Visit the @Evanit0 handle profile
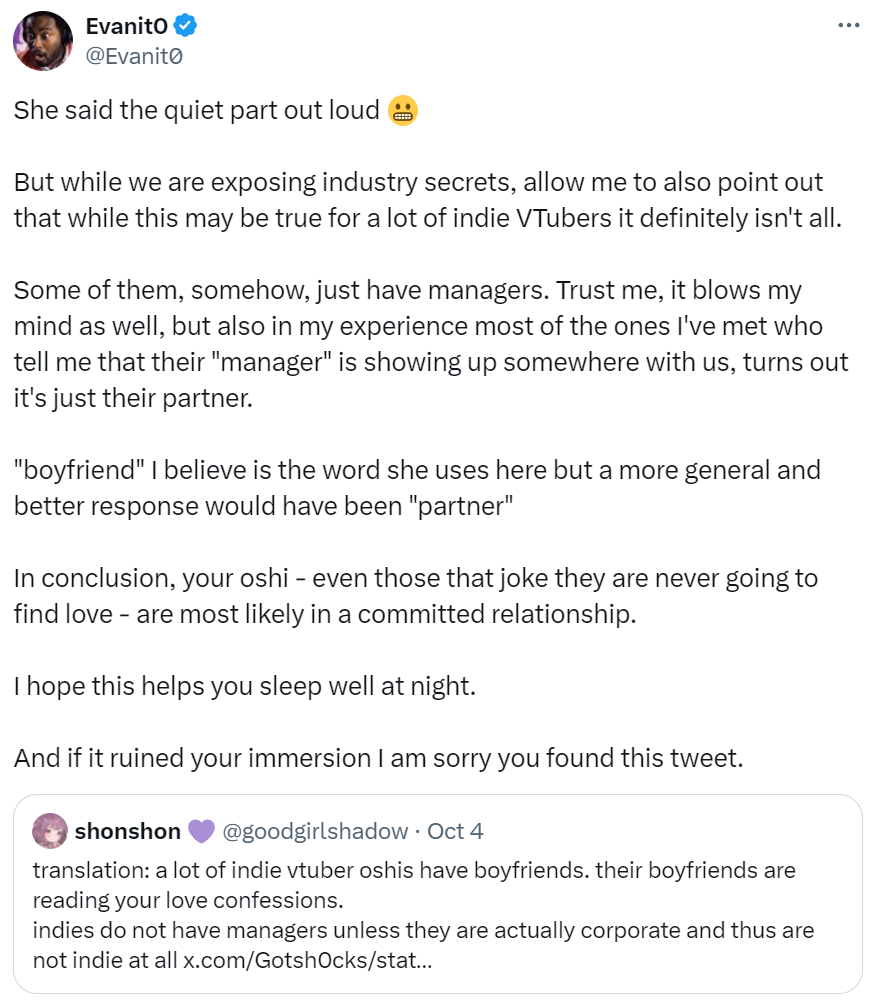 click(x=134, y=56)
